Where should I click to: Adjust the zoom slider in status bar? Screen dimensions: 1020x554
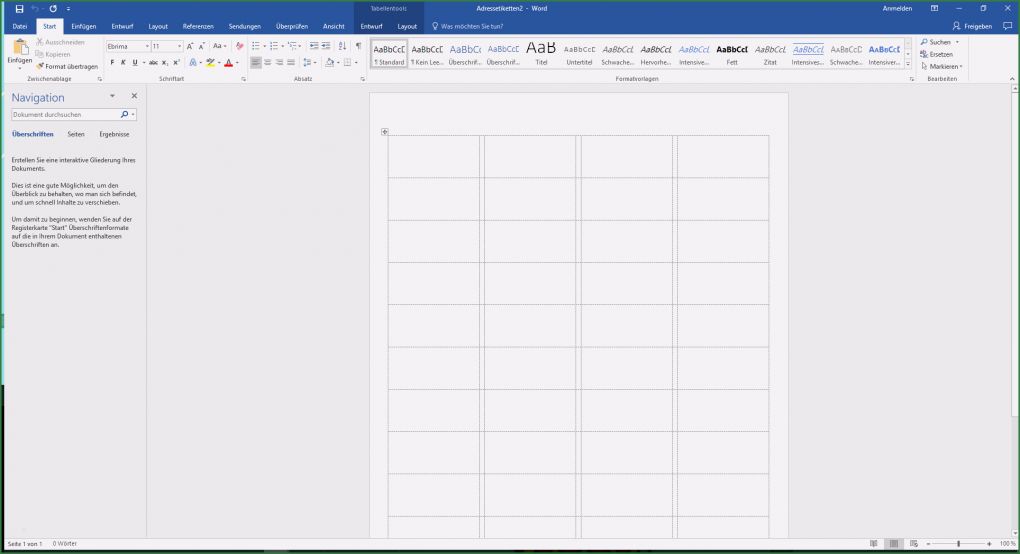coord(958,544)
